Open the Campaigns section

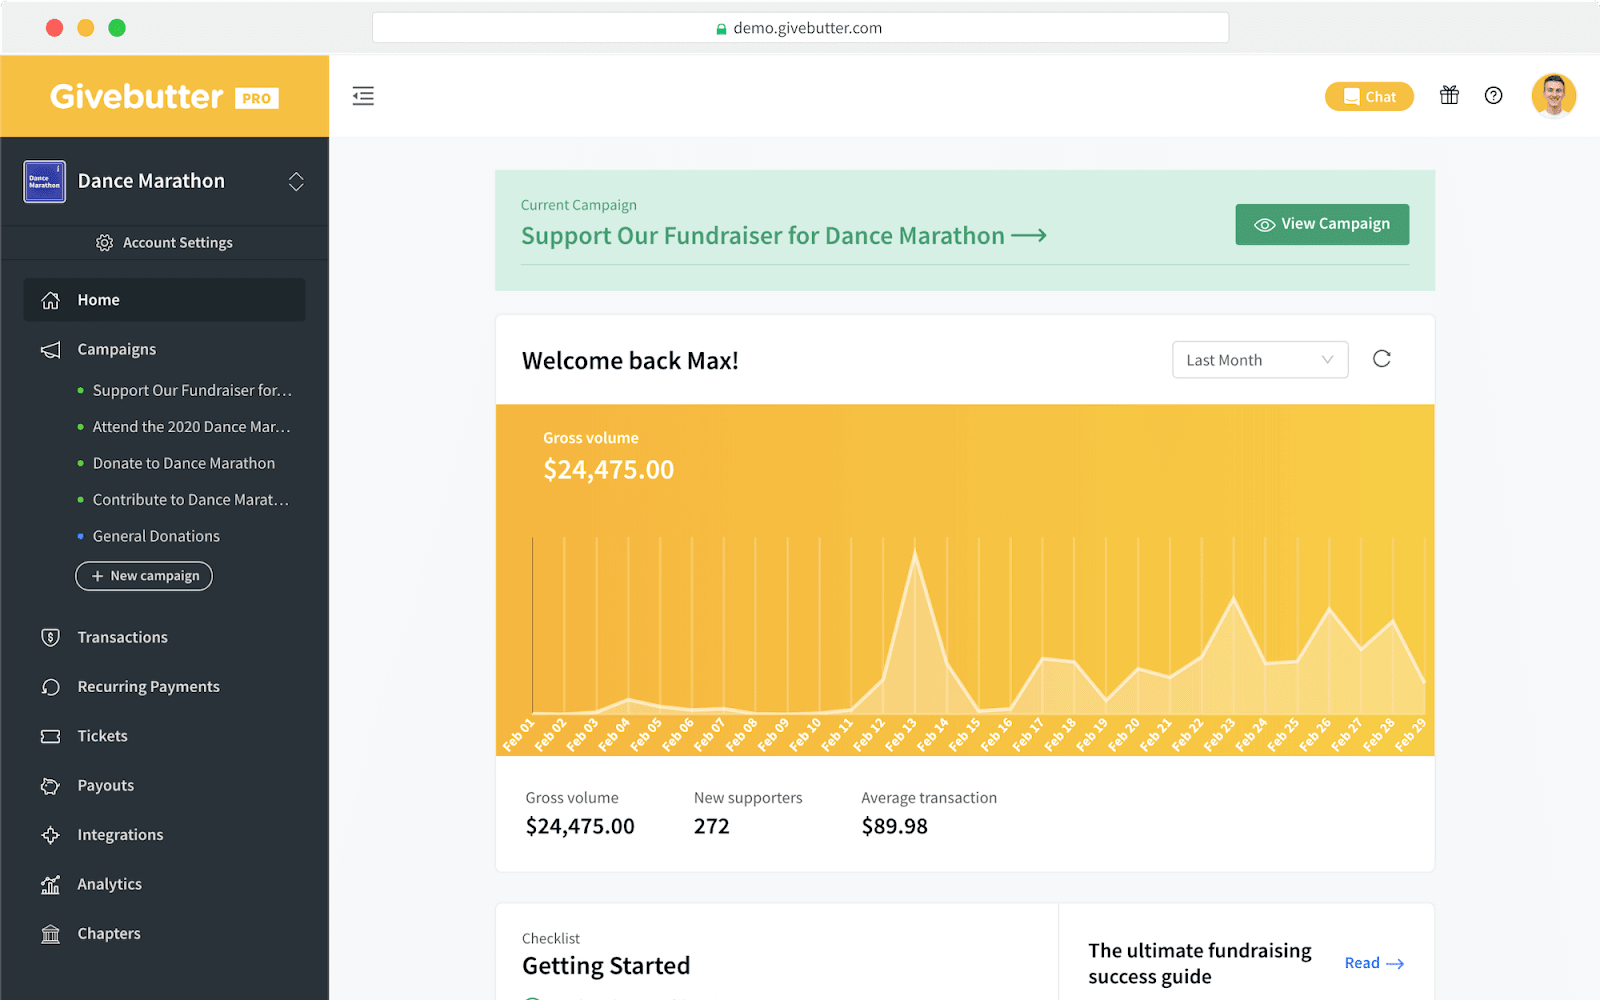pos(117,349)
